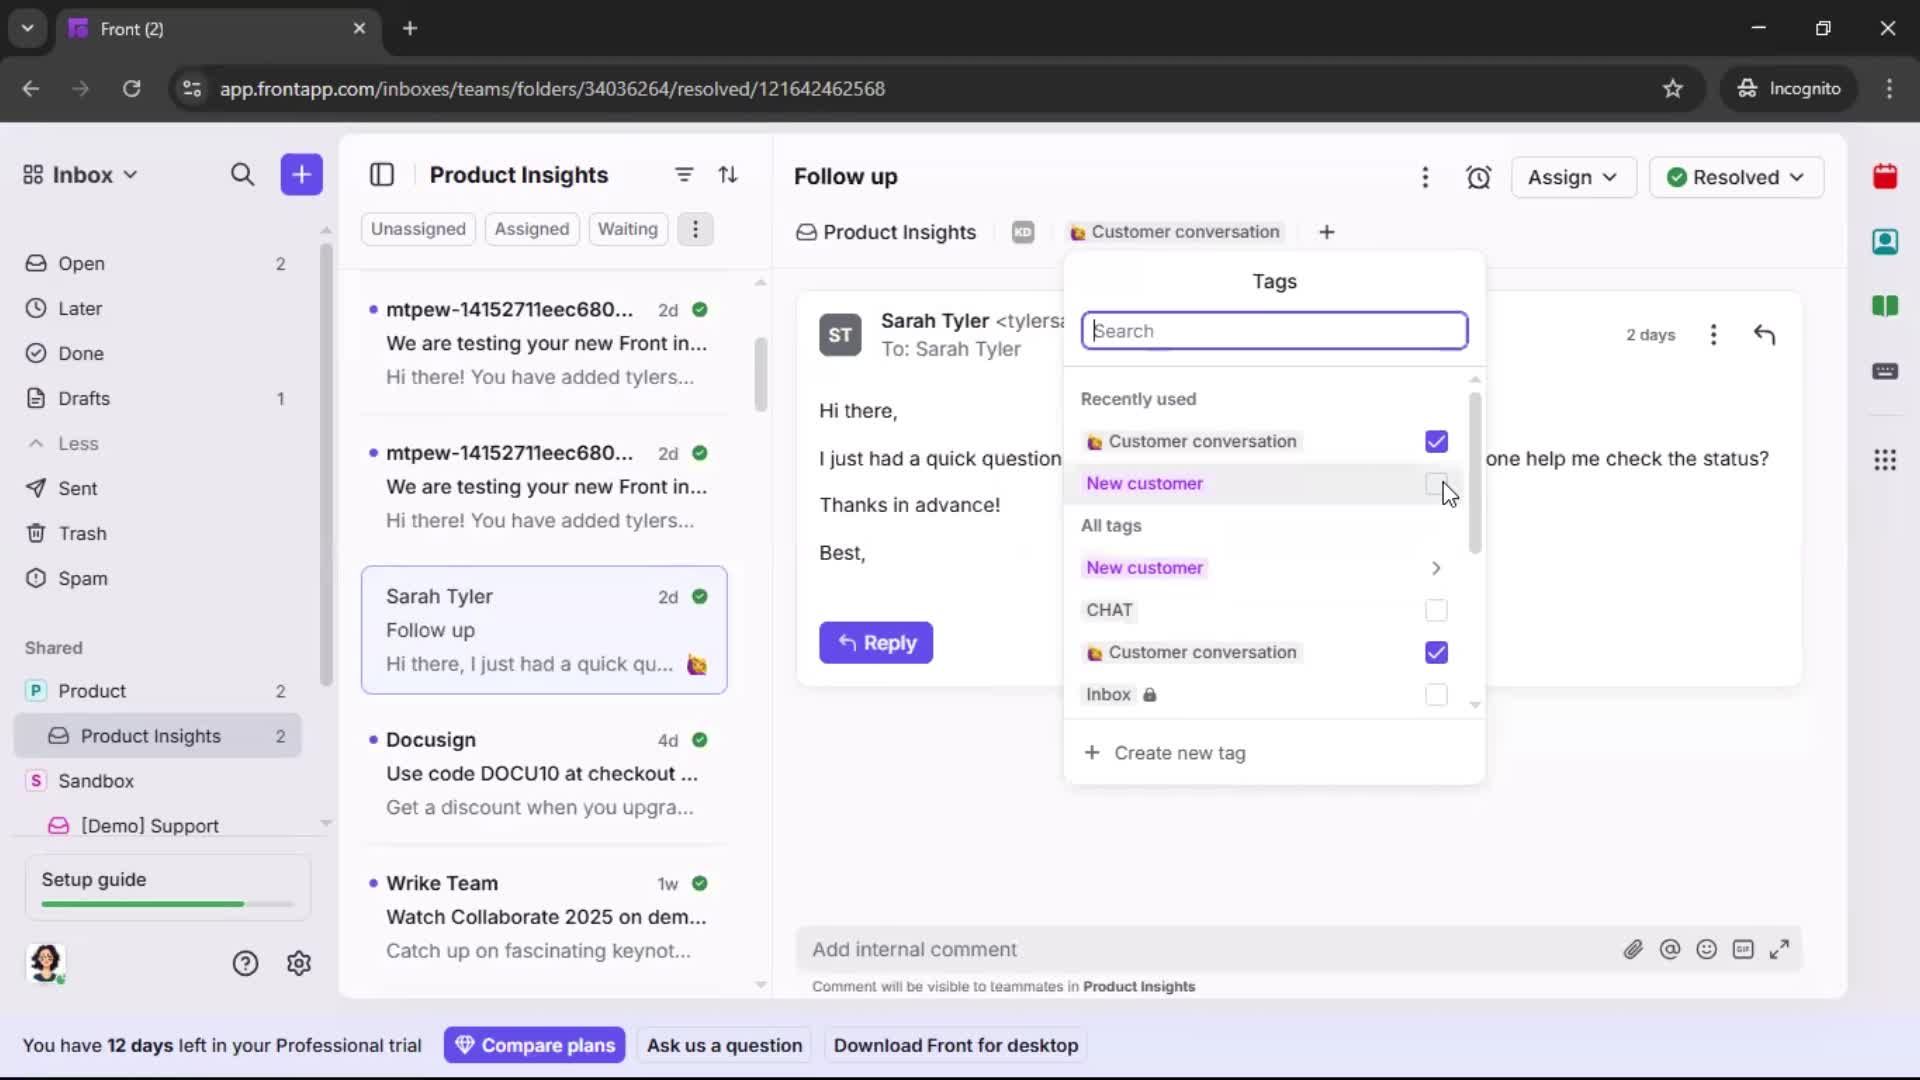Image resolution: width=1920 pixels, height=1080 pixels.
Task: Check the Inbox tag checkbox
Action: tap(1436, 695)
